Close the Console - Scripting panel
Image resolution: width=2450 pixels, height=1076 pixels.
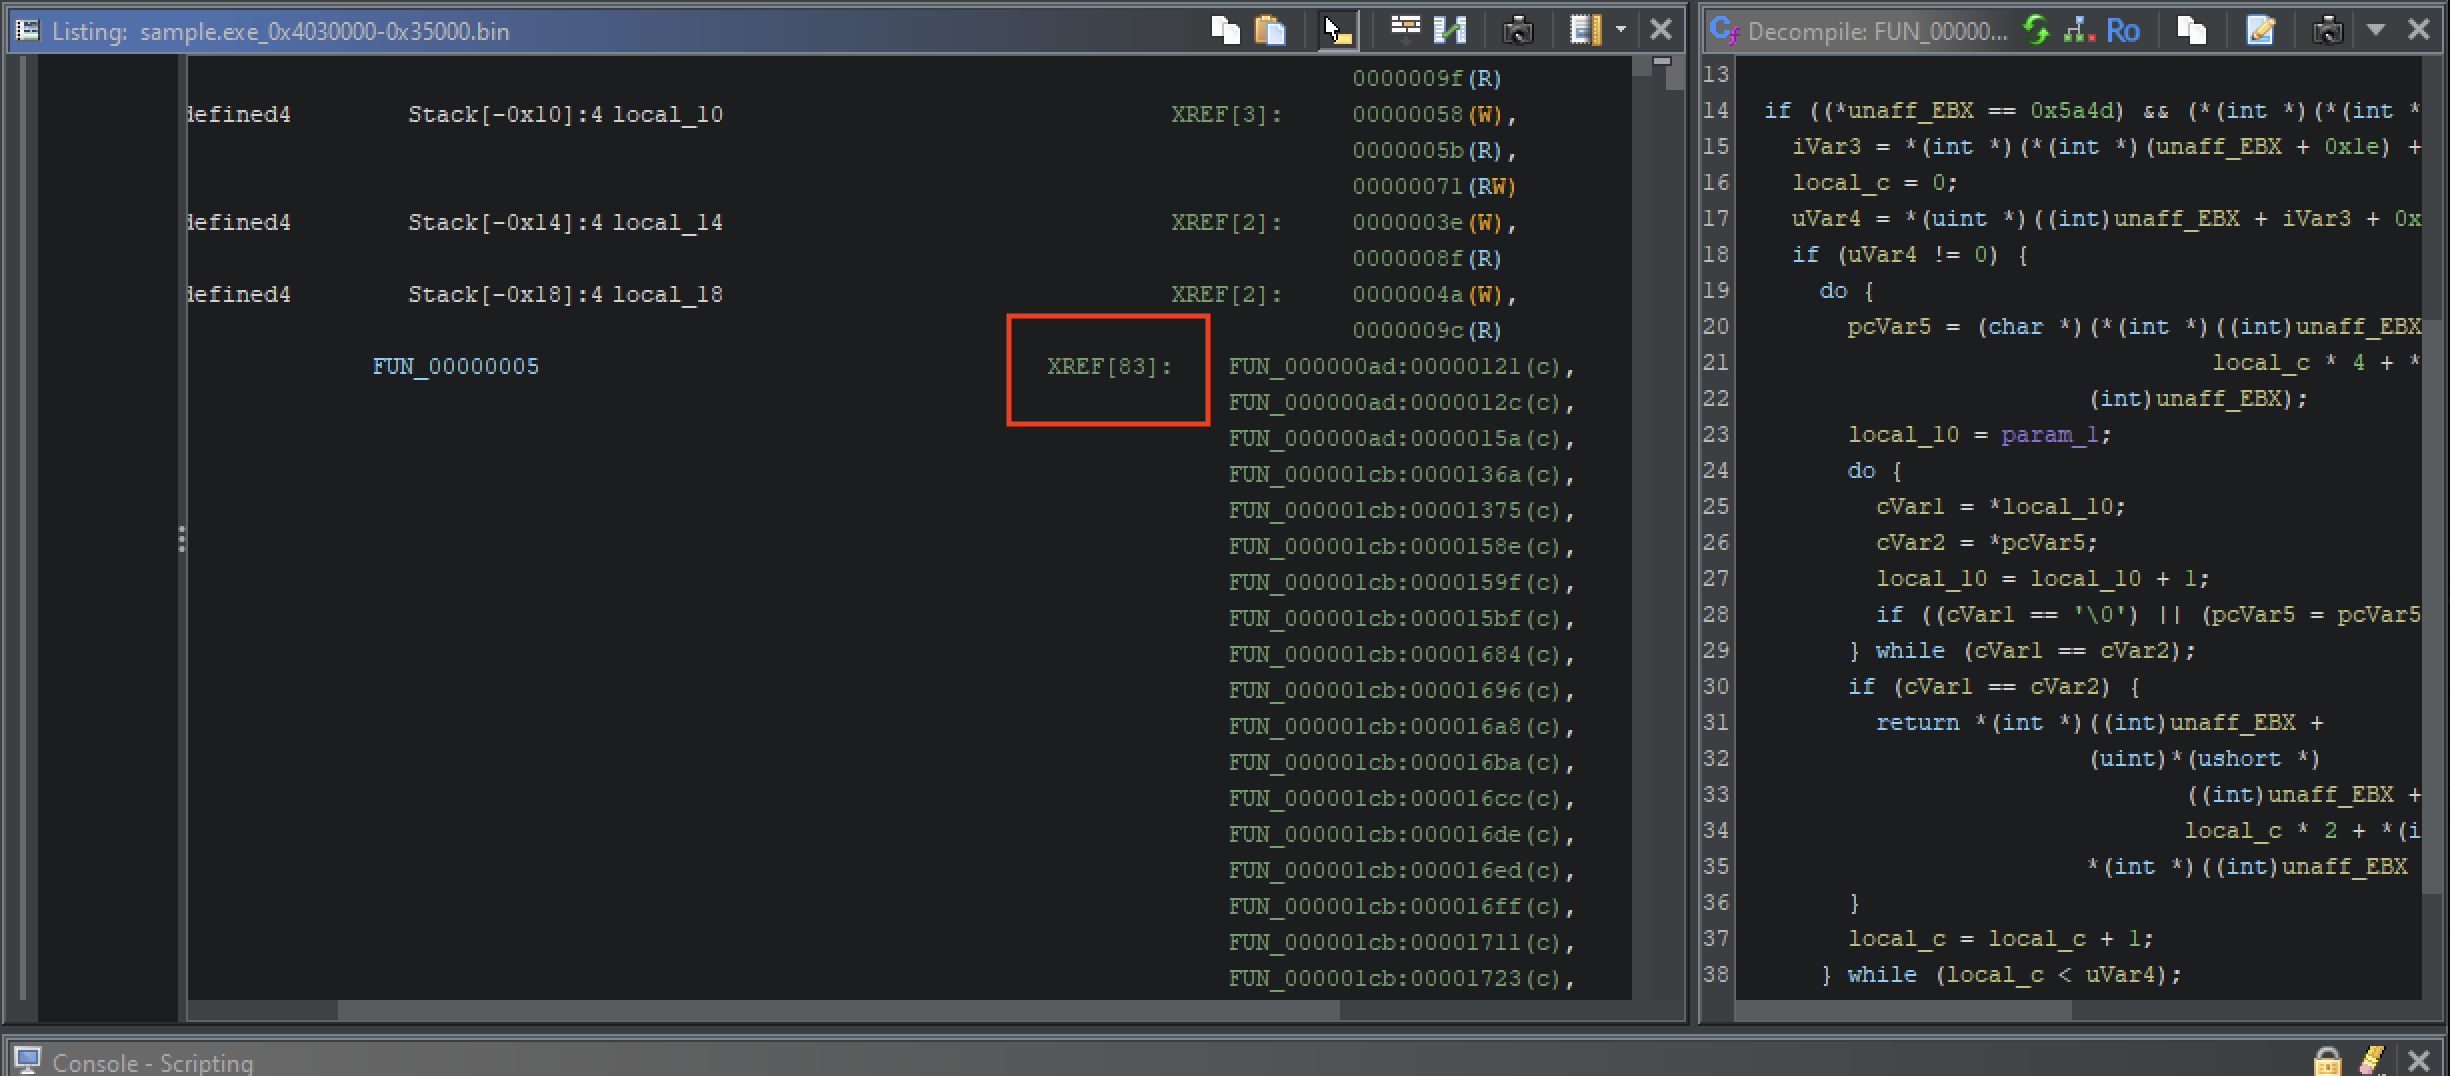pyautogui.click(x=2418, y=1061)
